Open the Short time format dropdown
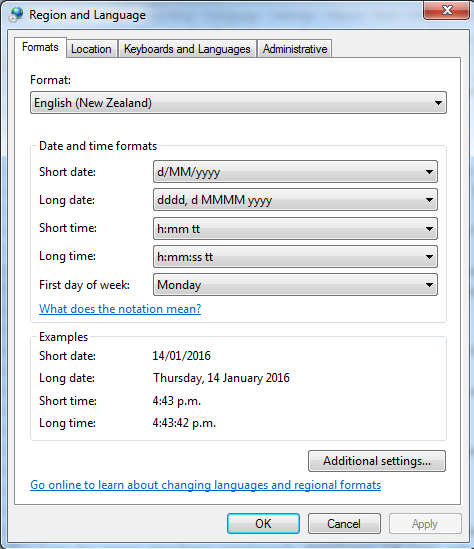Viewport: 474px width, 549px height. (295, 229)
